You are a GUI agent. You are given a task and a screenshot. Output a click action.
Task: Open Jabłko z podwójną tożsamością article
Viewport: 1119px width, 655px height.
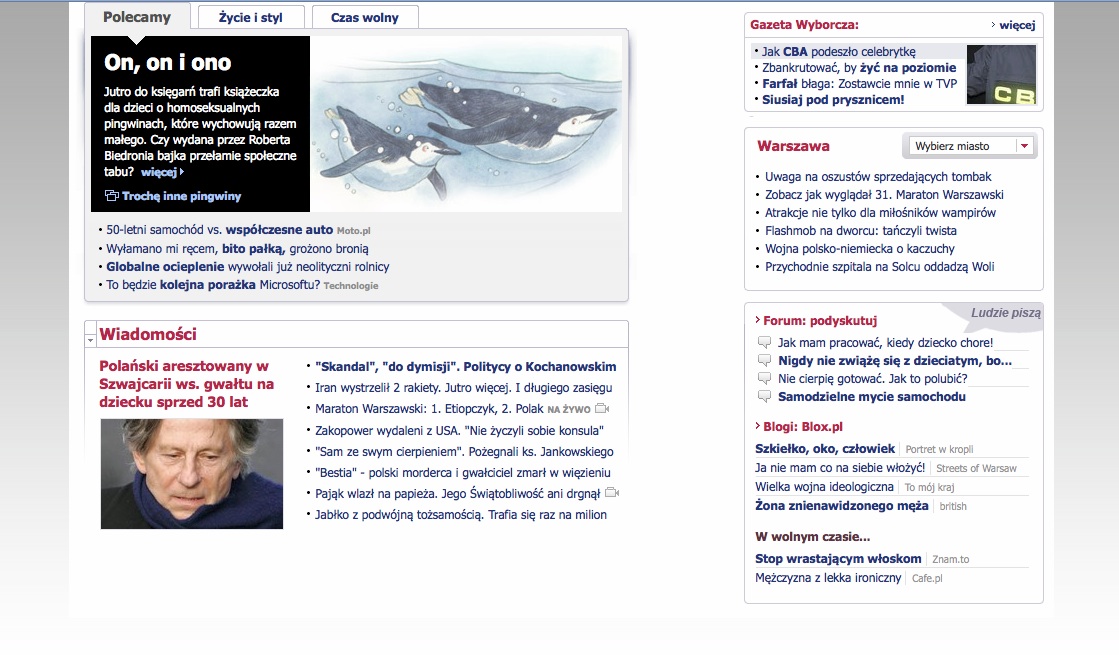pos(461,514)
